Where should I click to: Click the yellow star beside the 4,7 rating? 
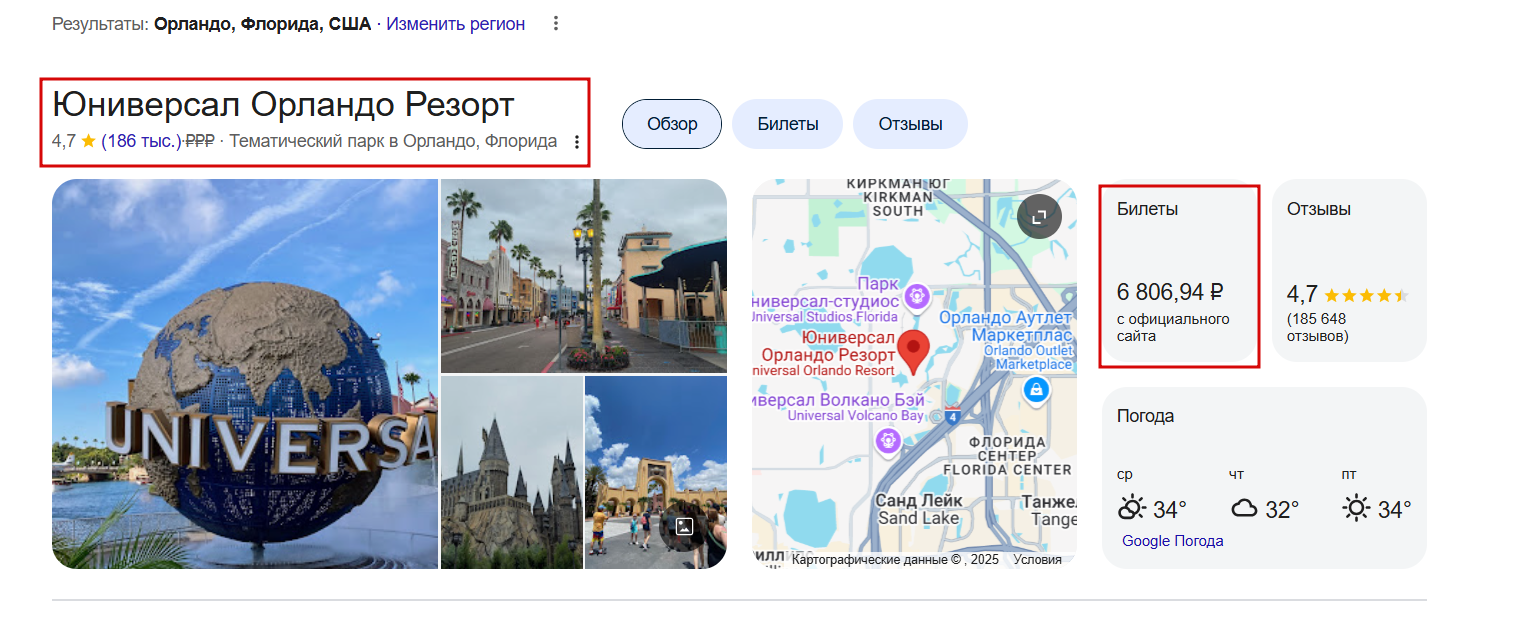coord(88,141)
